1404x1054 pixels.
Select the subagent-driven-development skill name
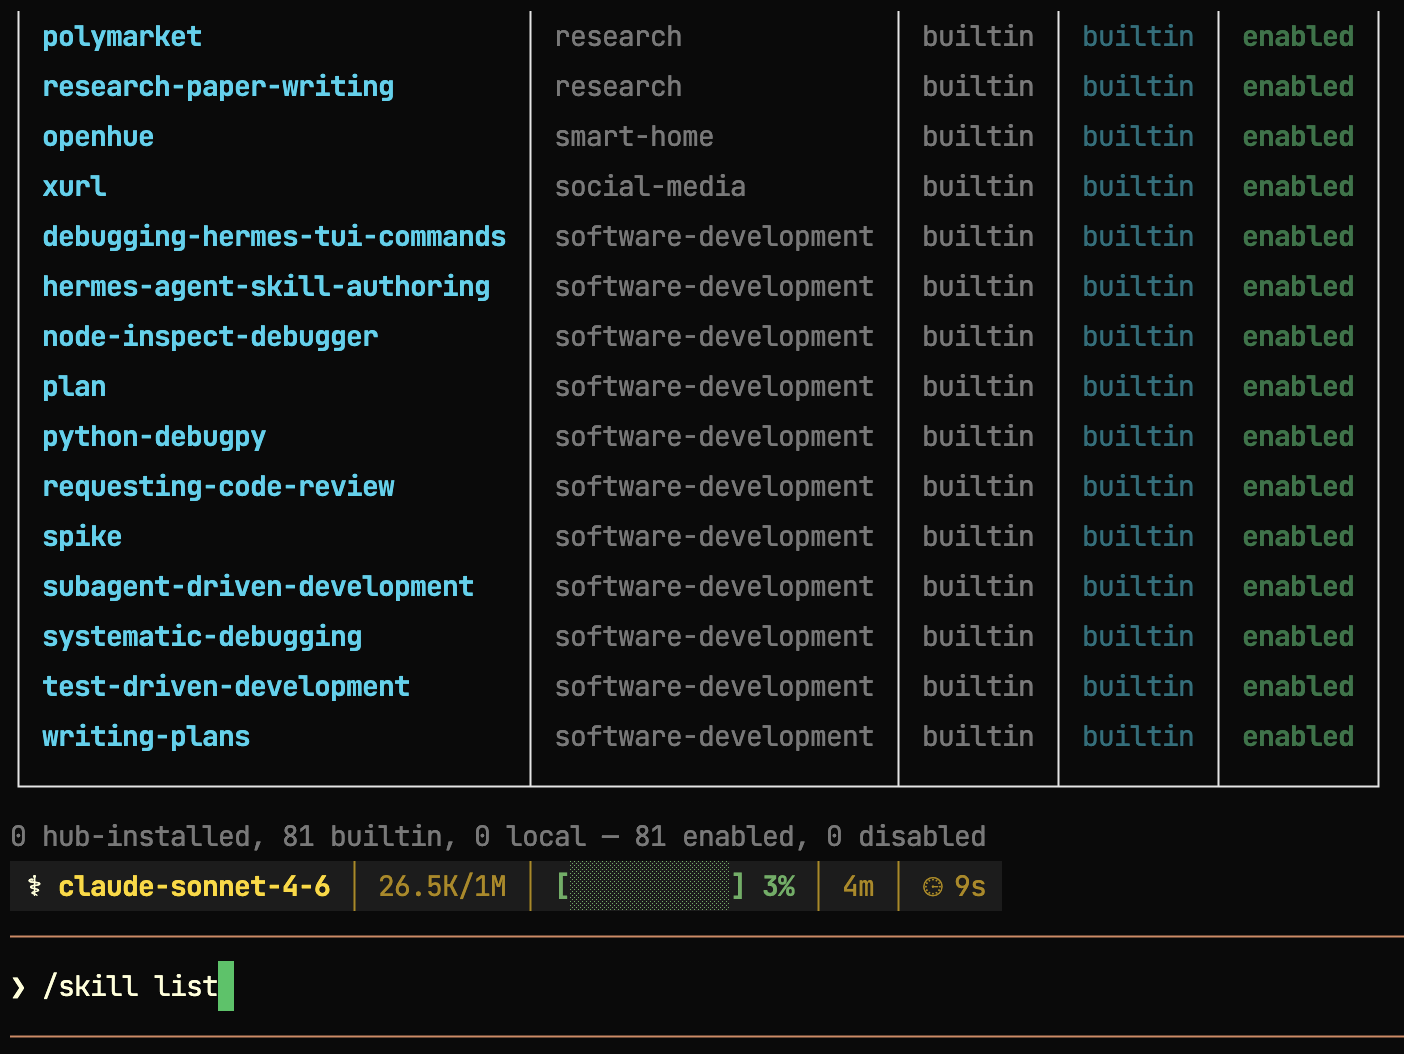pyautogui.click(x=258, y=587)
